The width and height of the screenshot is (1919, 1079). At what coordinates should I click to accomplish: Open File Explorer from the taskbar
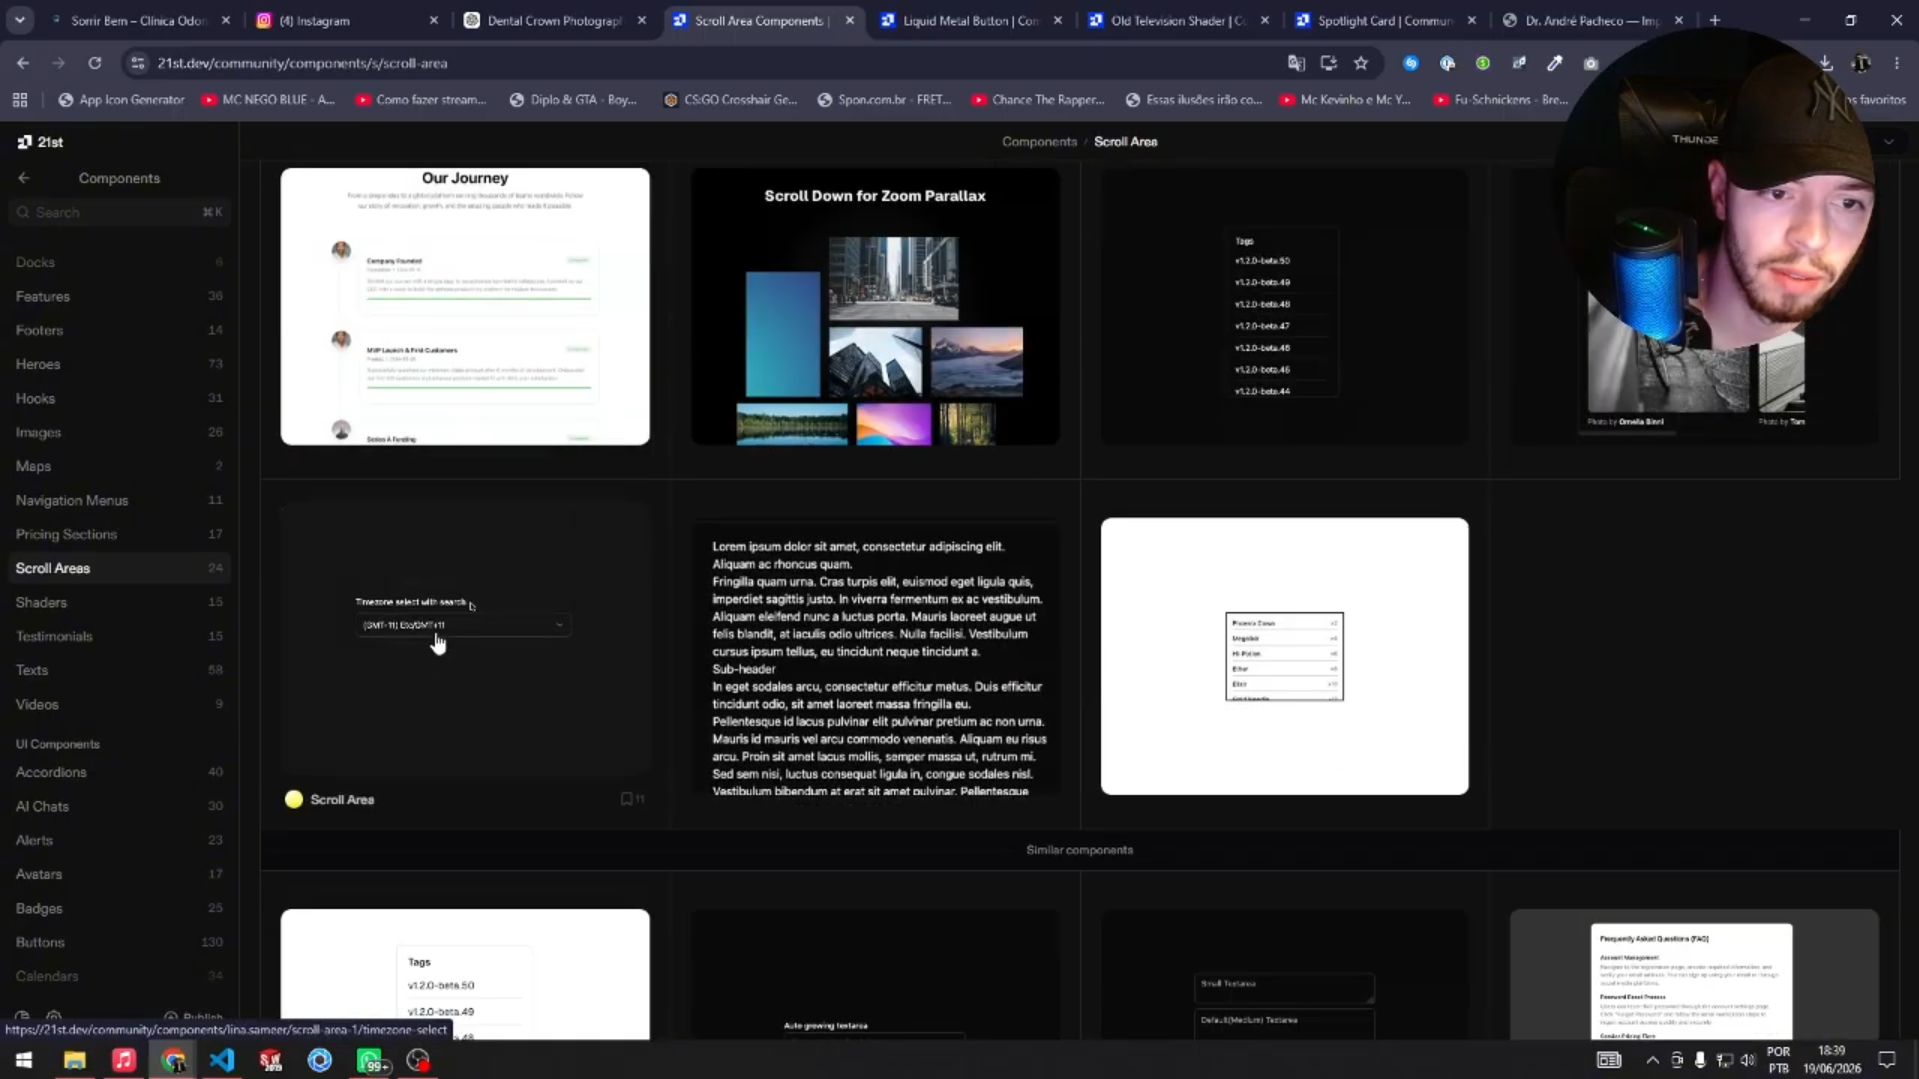coord(74,1060)
